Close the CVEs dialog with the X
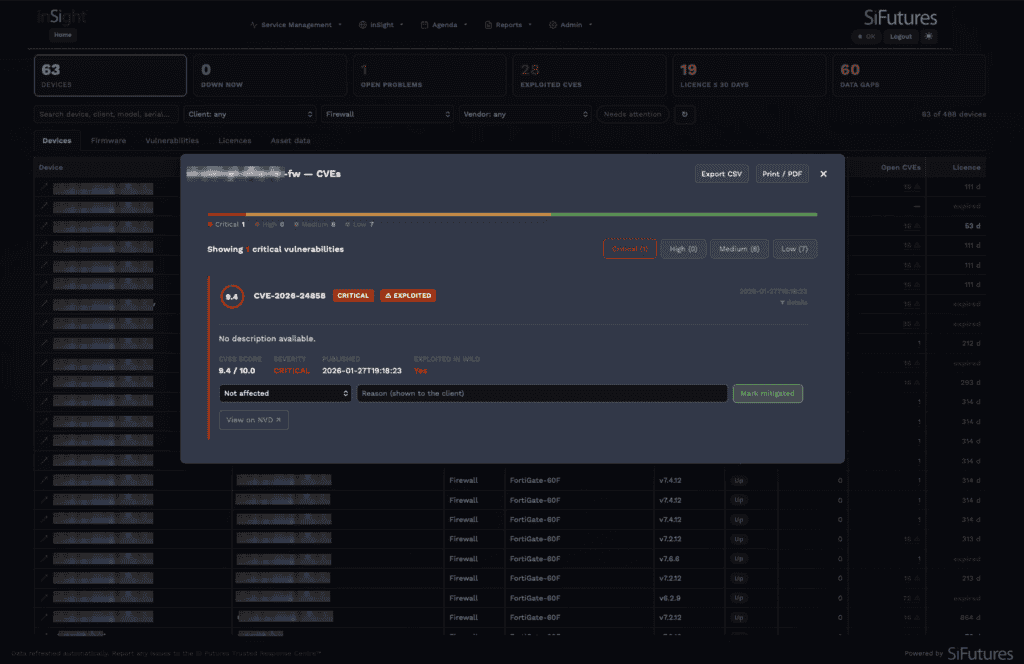1024x664 pixels. (824, 174)
